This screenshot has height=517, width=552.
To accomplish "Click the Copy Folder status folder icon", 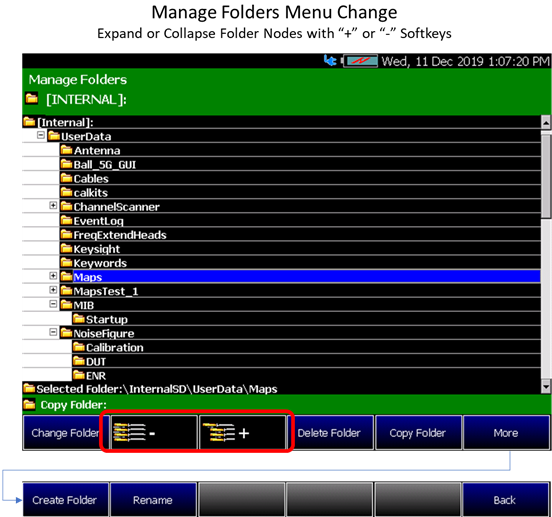I will tap(30, 404).
